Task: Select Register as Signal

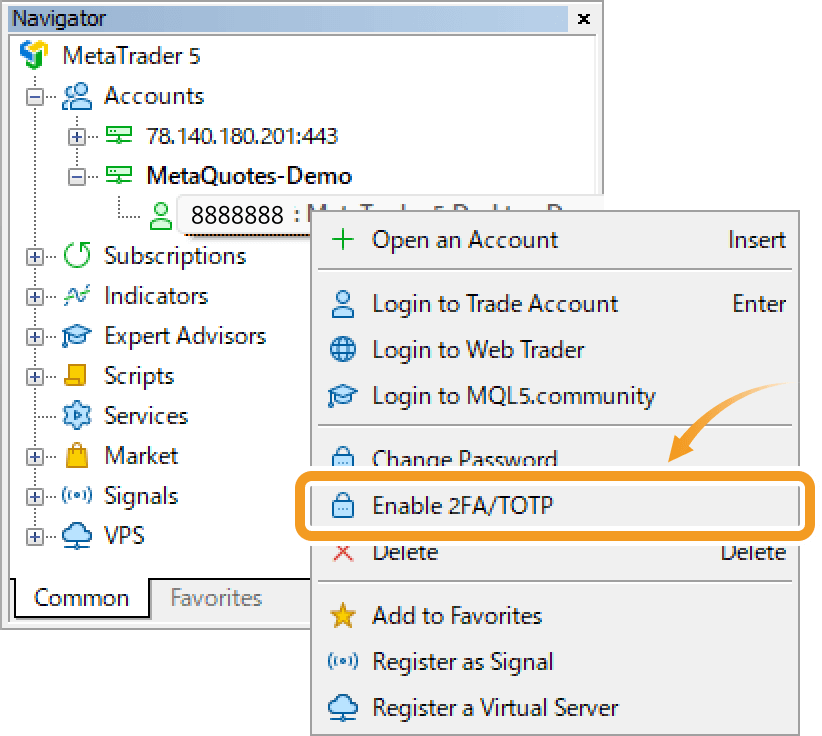Action: coord(555,661)
